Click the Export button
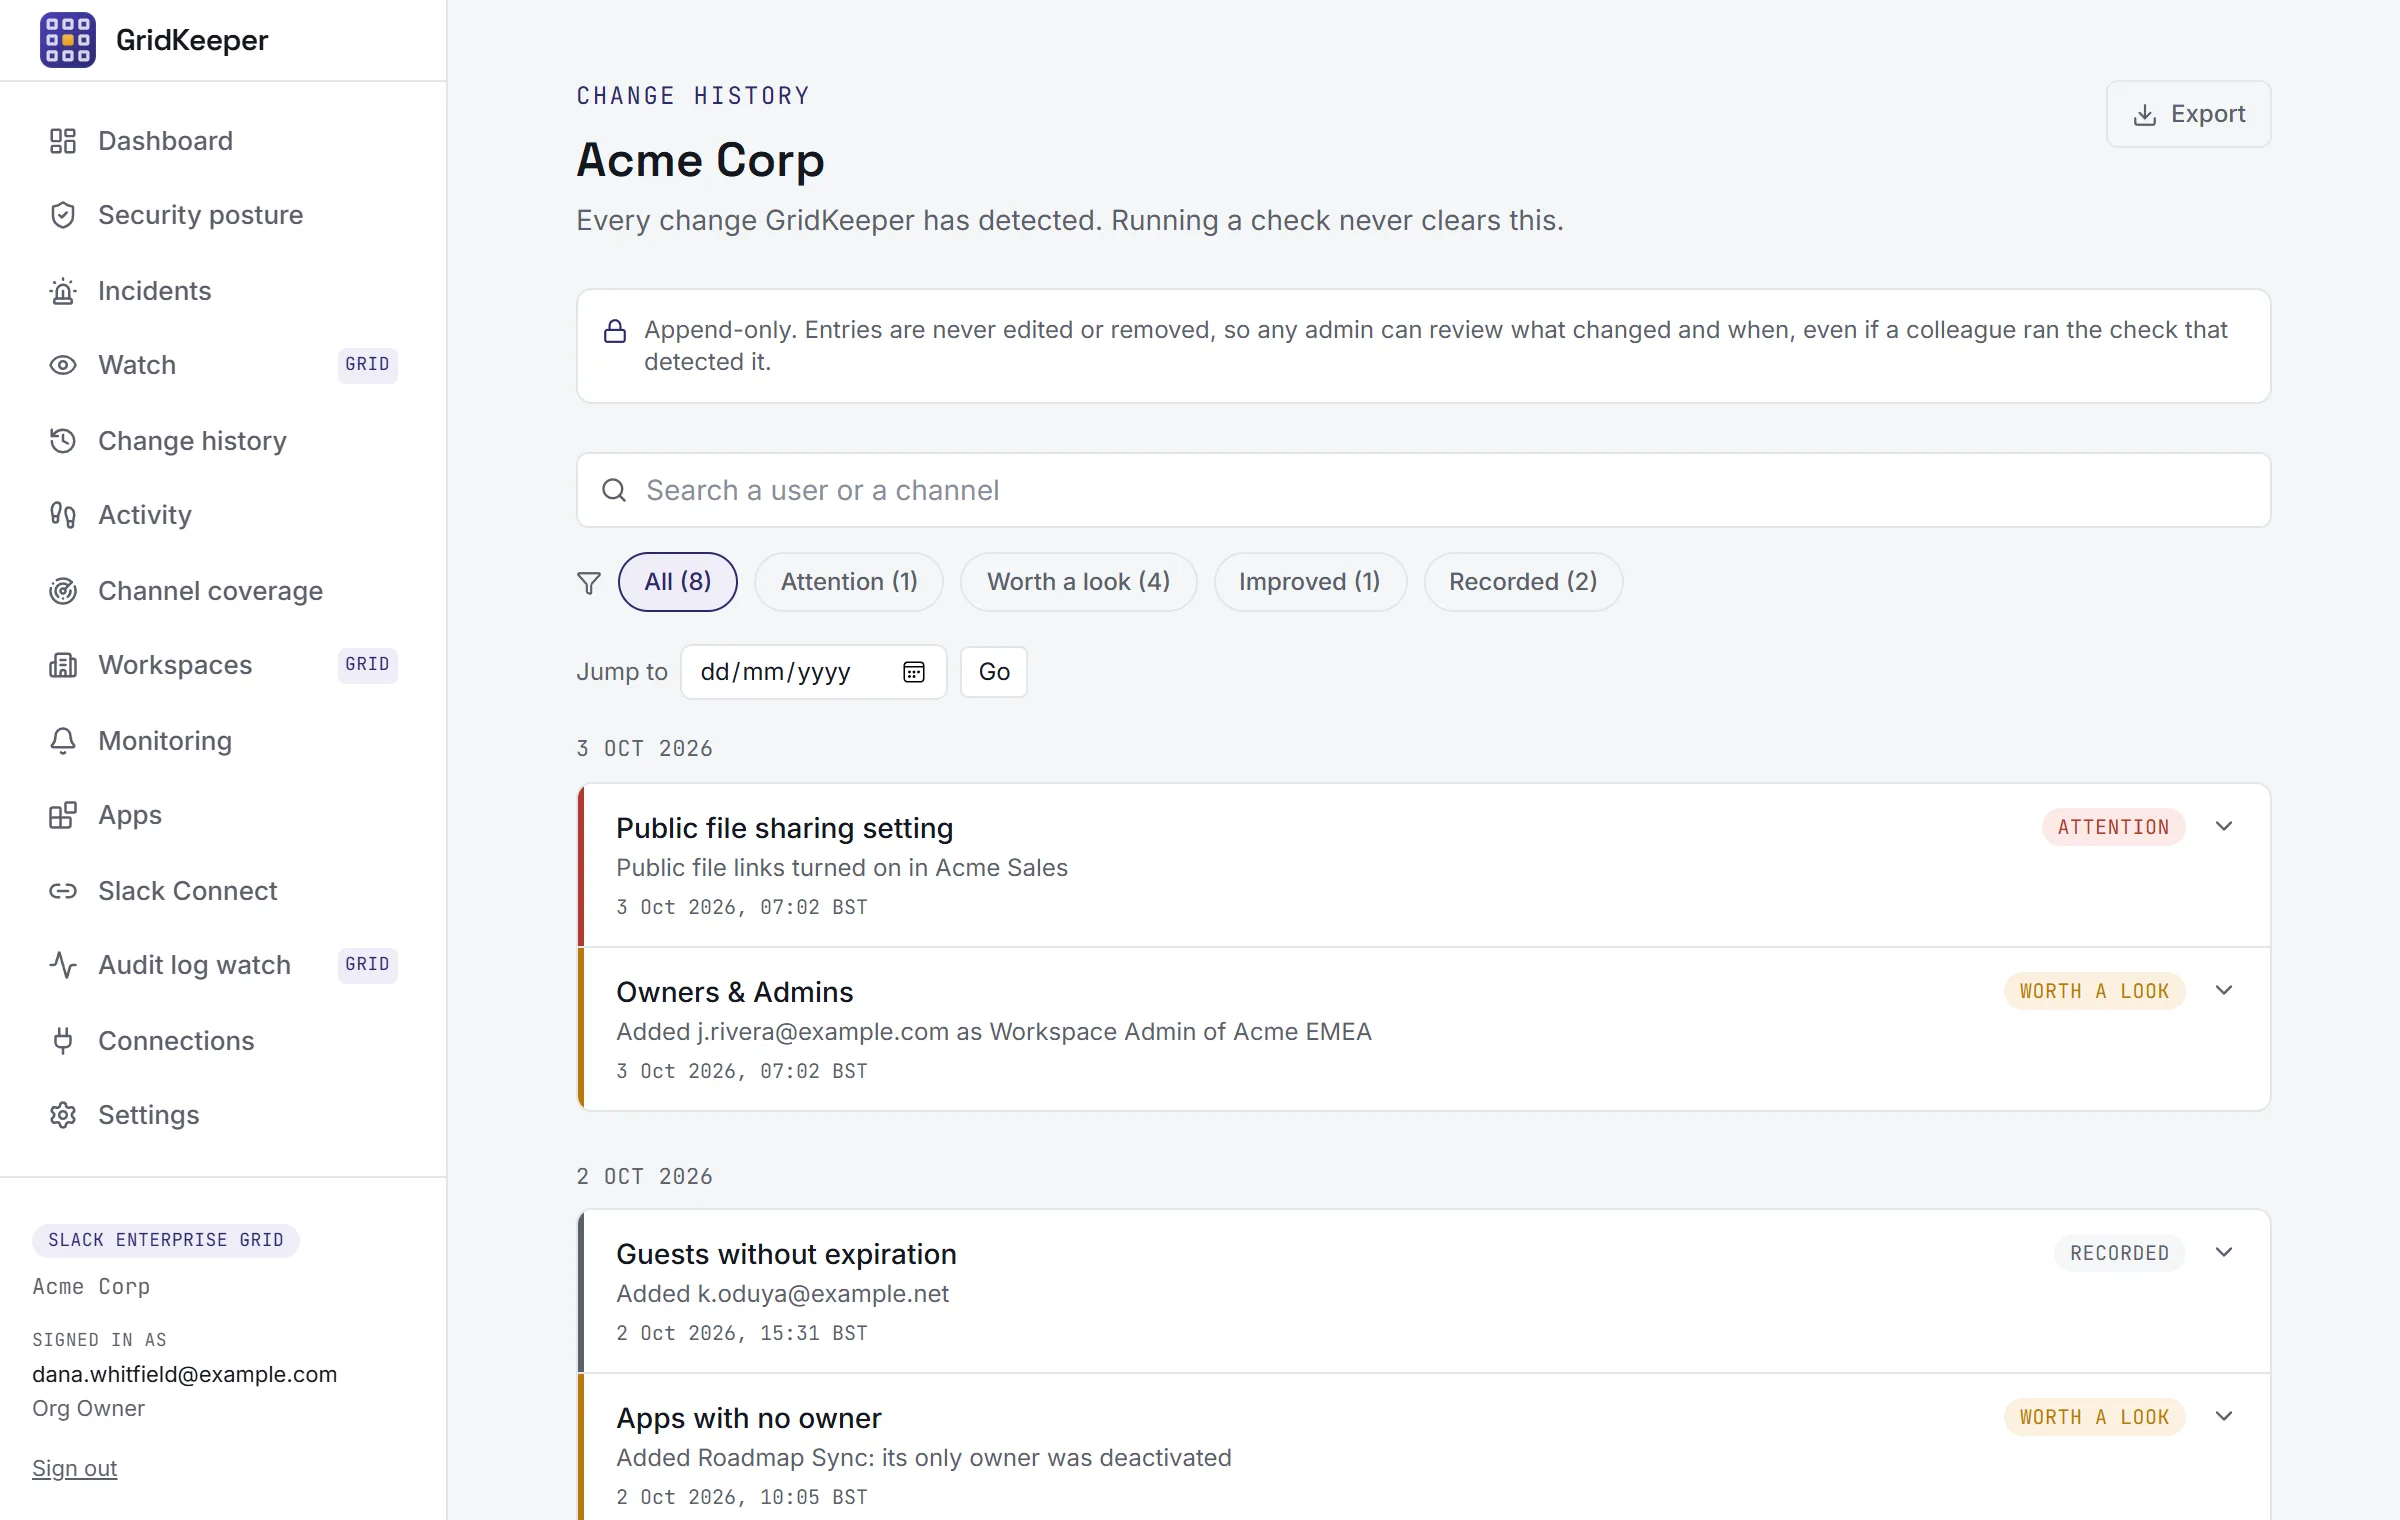Image resolution: width=2400 pixels, height=1520 pixels. coord(2188,114)
